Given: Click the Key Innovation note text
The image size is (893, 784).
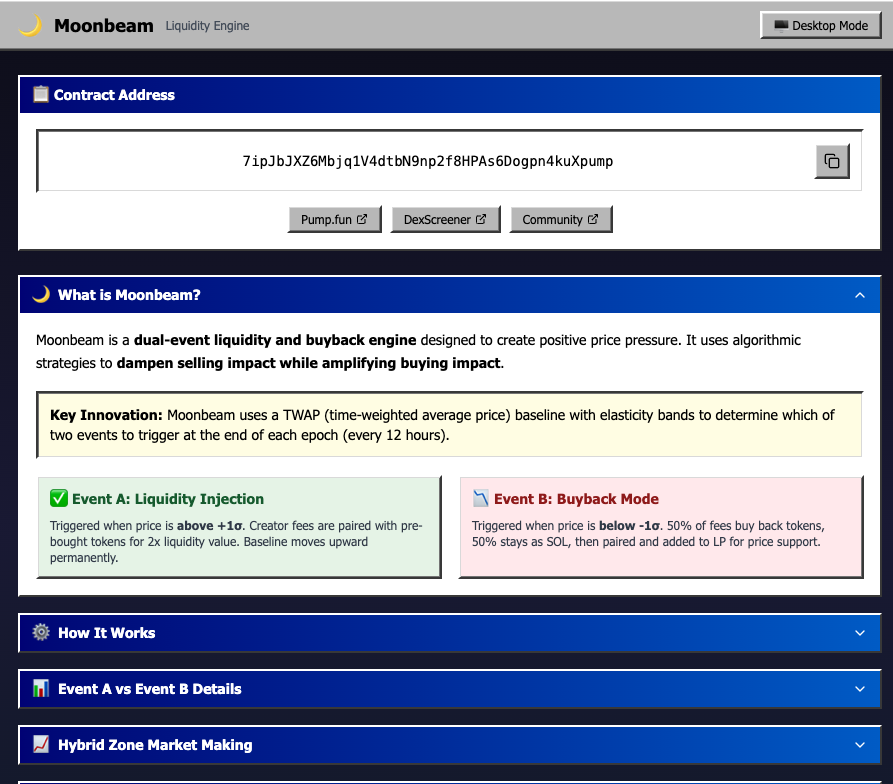Looking at the screenshot, I should (442, 425).
